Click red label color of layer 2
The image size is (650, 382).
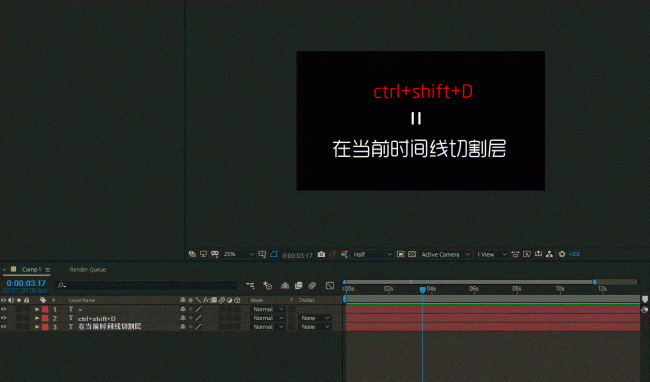click(x=45, y=318)
